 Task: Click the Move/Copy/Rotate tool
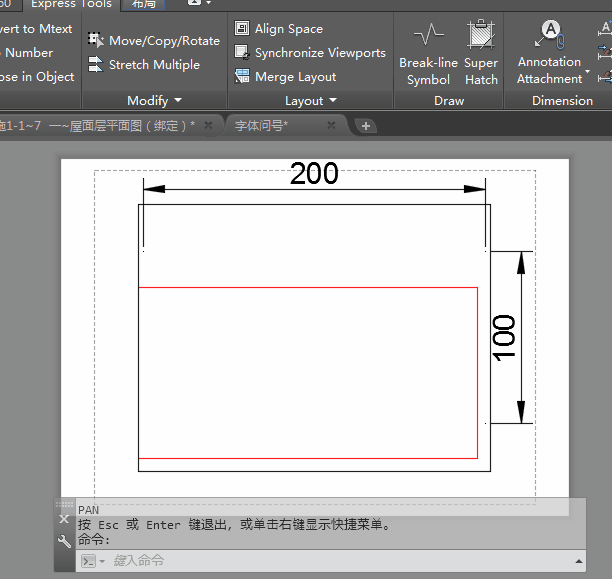pyautogui.click(x=153, y=41)
